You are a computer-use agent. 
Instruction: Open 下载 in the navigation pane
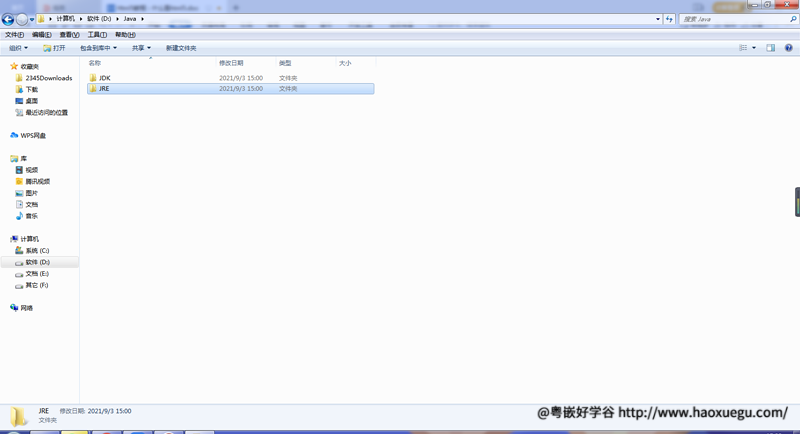click(32, 89)
